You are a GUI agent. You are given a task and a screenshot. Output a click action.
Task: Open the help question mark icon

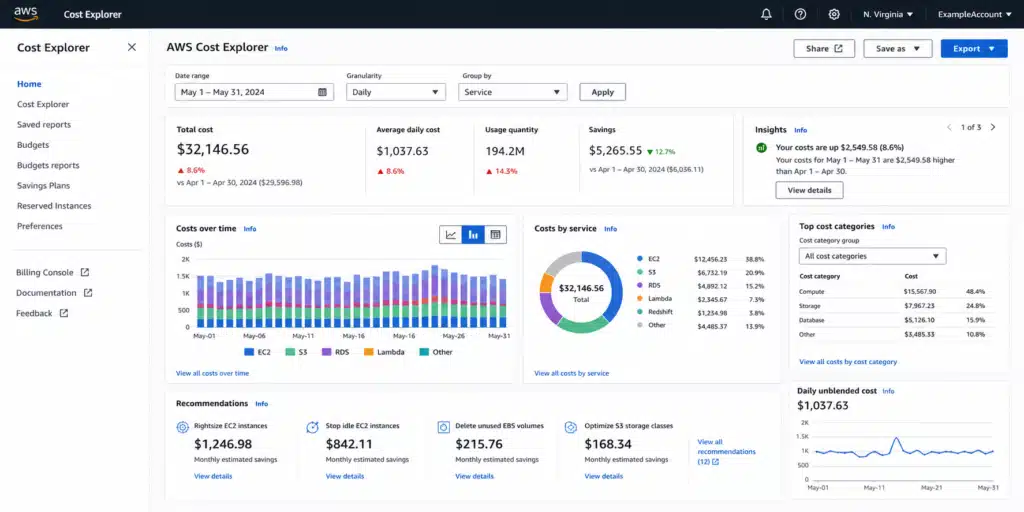tap(800, 14)
